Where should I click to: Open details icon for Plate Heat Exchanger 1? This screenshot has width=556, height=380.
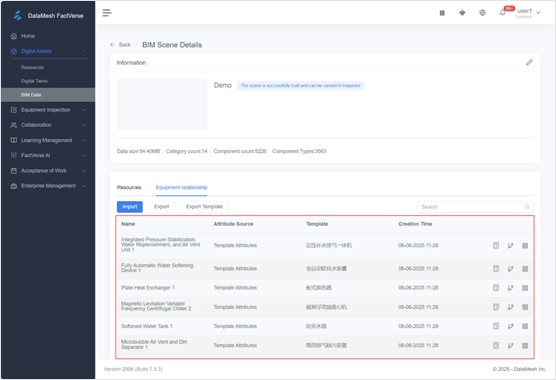click(496, 288)
